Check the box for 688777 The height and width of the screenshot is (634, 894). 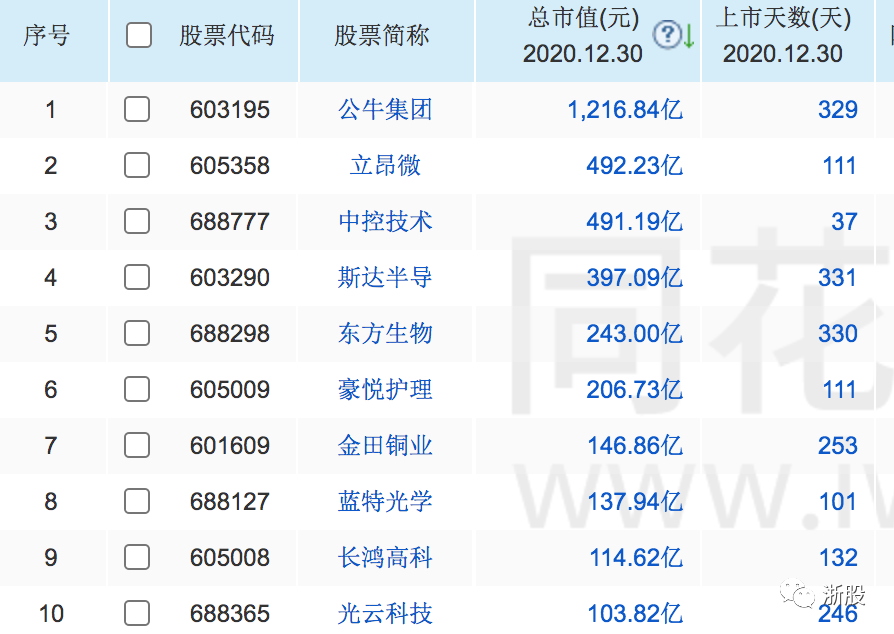tap(137, 221)
